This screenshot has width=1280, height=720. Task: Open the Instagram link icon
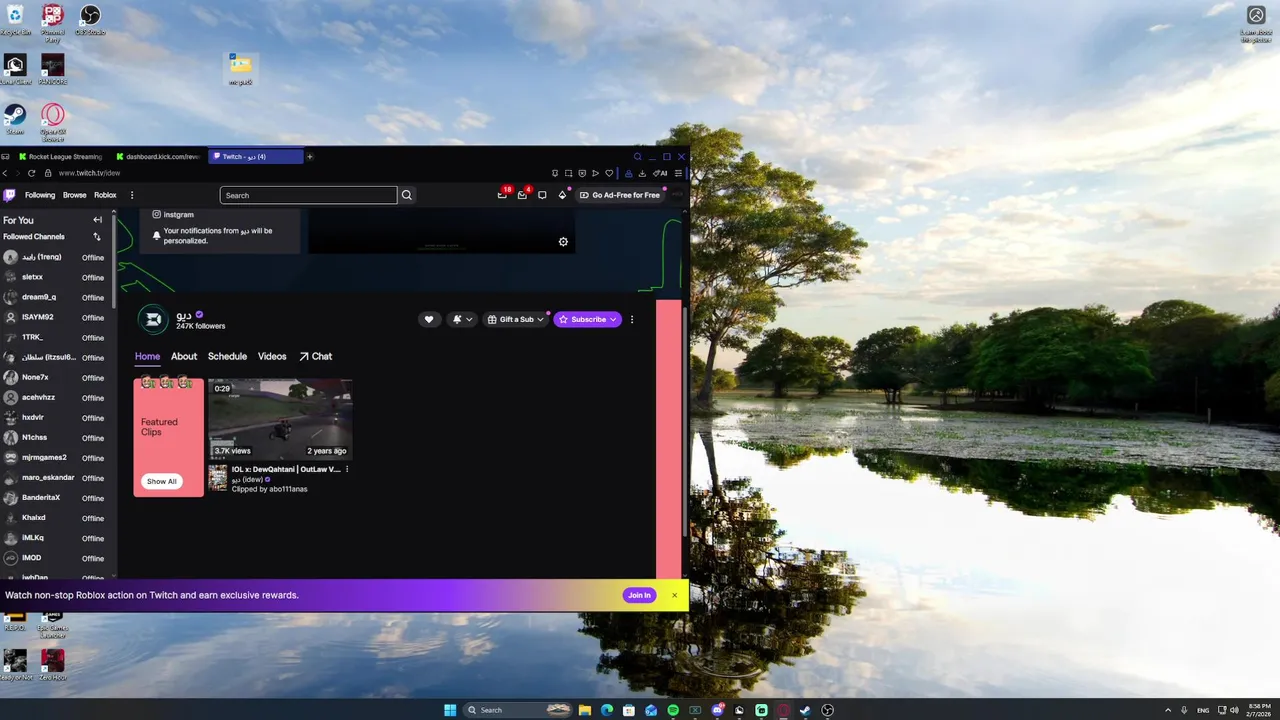click(156, 215)
